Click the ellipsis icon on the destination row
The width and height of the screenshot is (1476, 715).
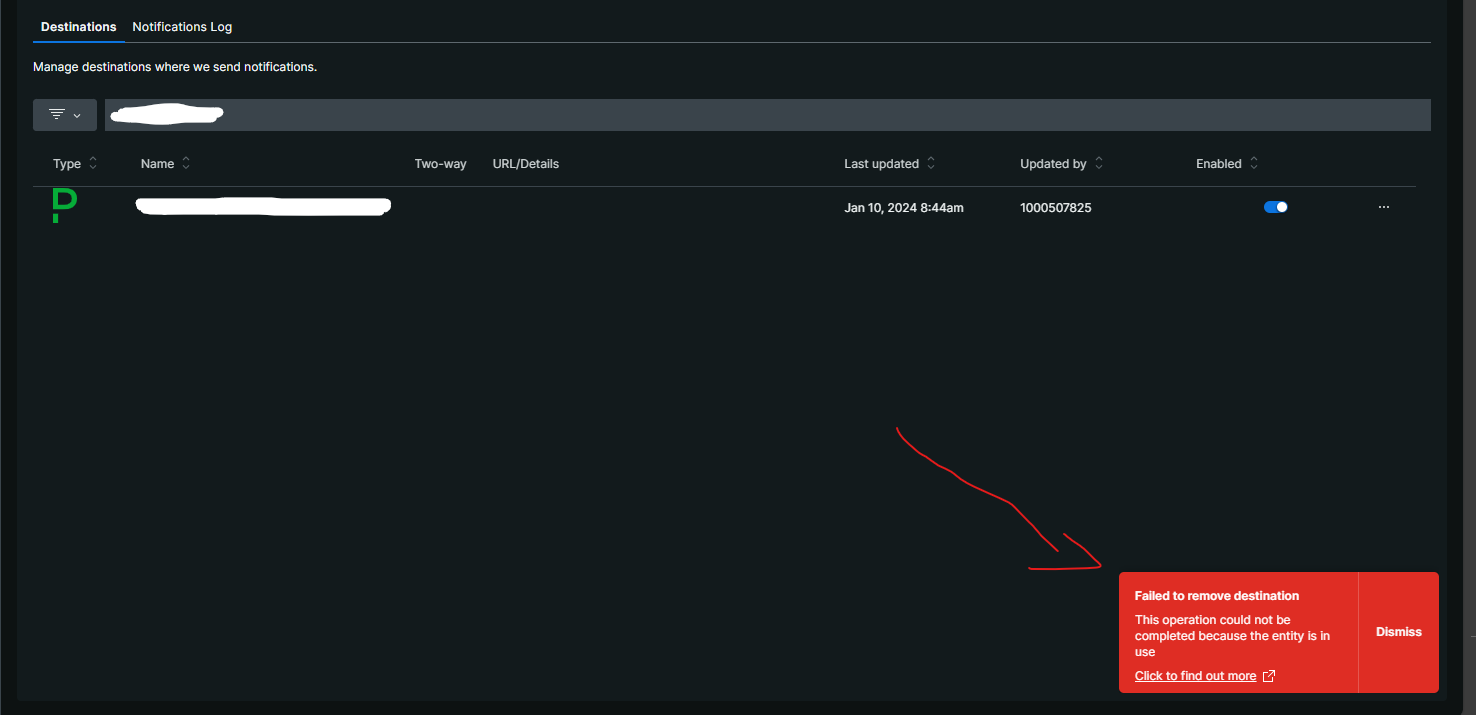coord(1383,206)
